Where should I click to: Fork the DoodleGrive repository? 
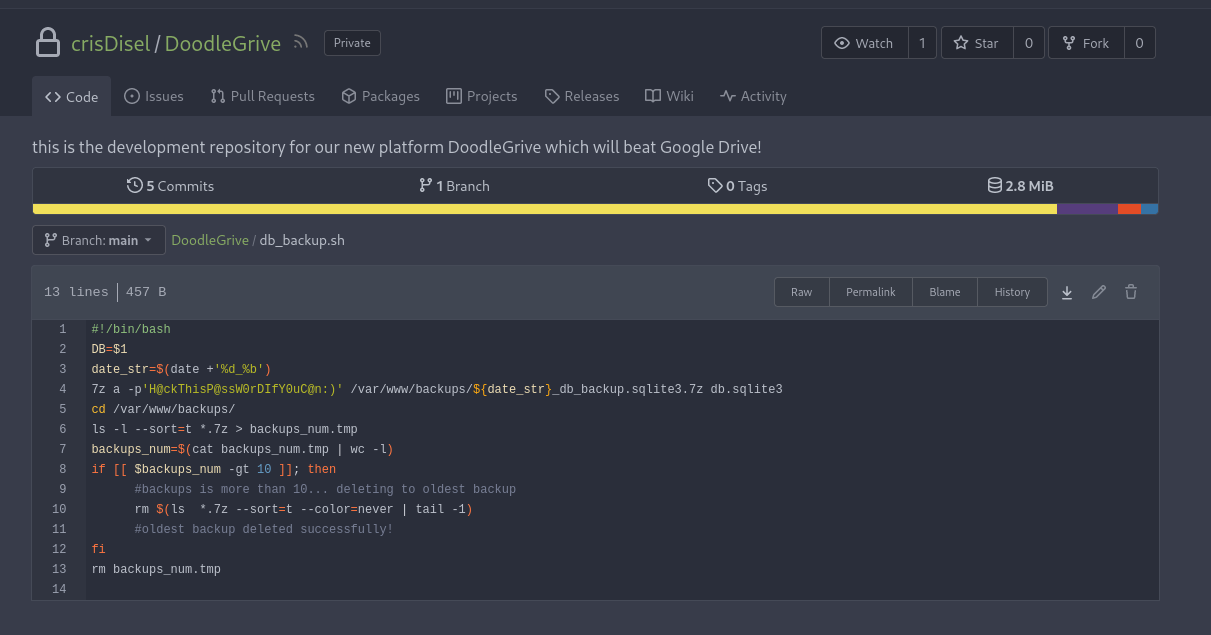1085,43
